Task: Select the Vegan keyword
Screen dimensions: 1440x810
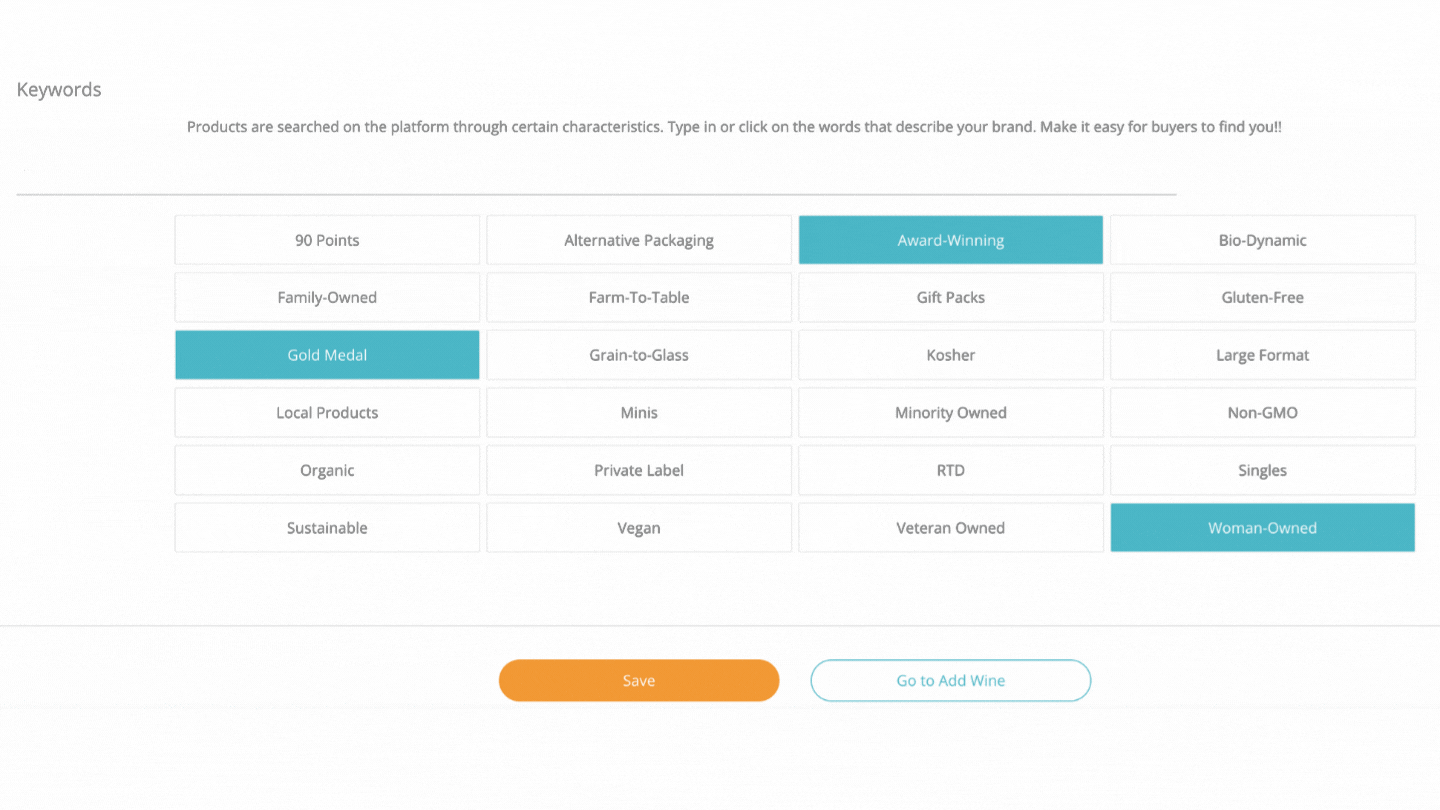Action: coord(639,527)
